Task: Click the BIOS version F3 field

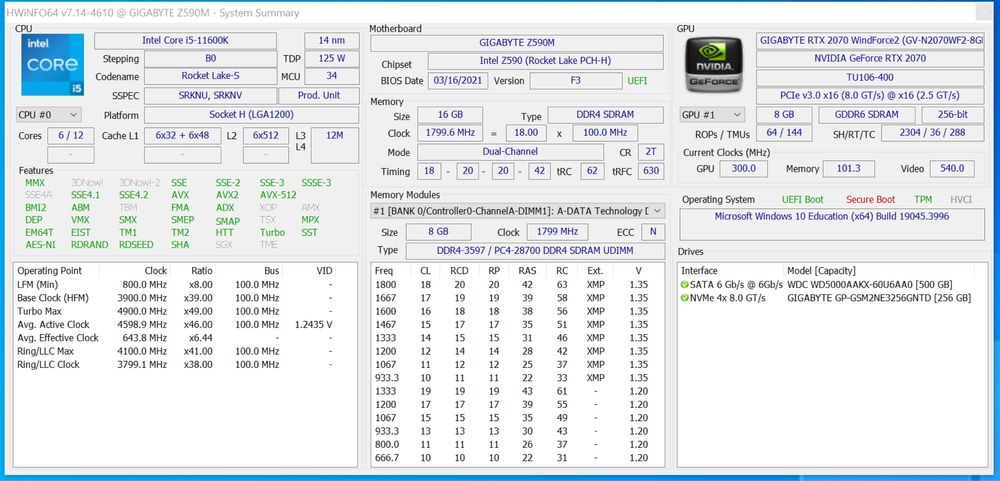Action: point(576,81)
